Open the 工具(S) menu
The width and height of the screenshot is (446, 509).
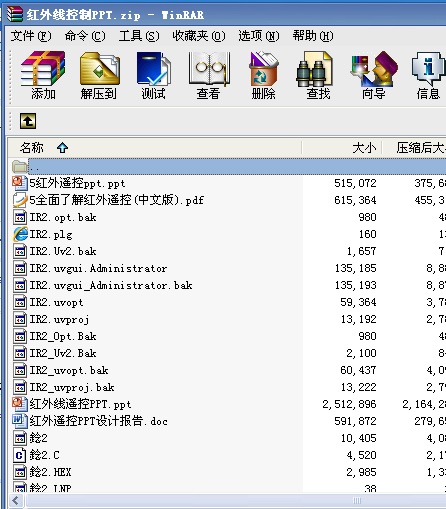point(139,36)
